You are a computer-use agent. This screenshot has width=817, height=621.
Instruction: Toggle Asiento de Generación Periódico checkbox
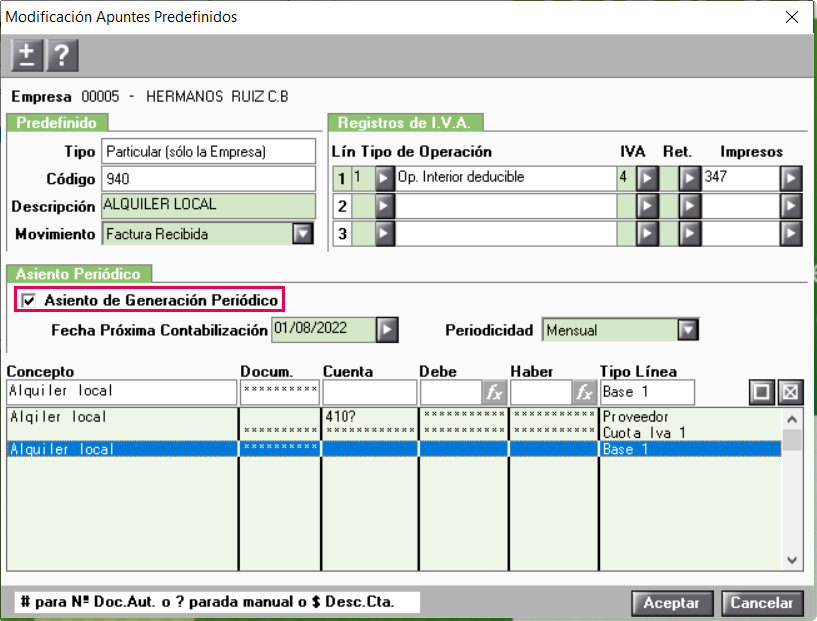(29, 301)
